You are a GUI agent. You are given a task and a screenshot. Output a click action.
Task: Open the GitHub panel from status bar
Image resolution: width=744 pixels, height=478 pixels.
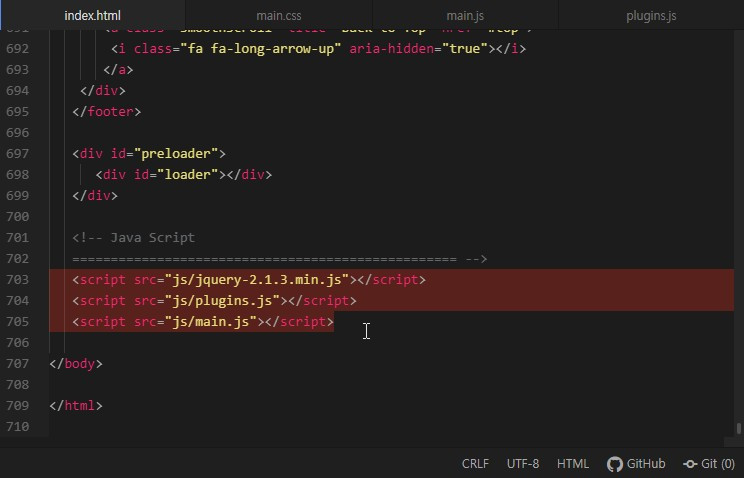coord(636,463)
